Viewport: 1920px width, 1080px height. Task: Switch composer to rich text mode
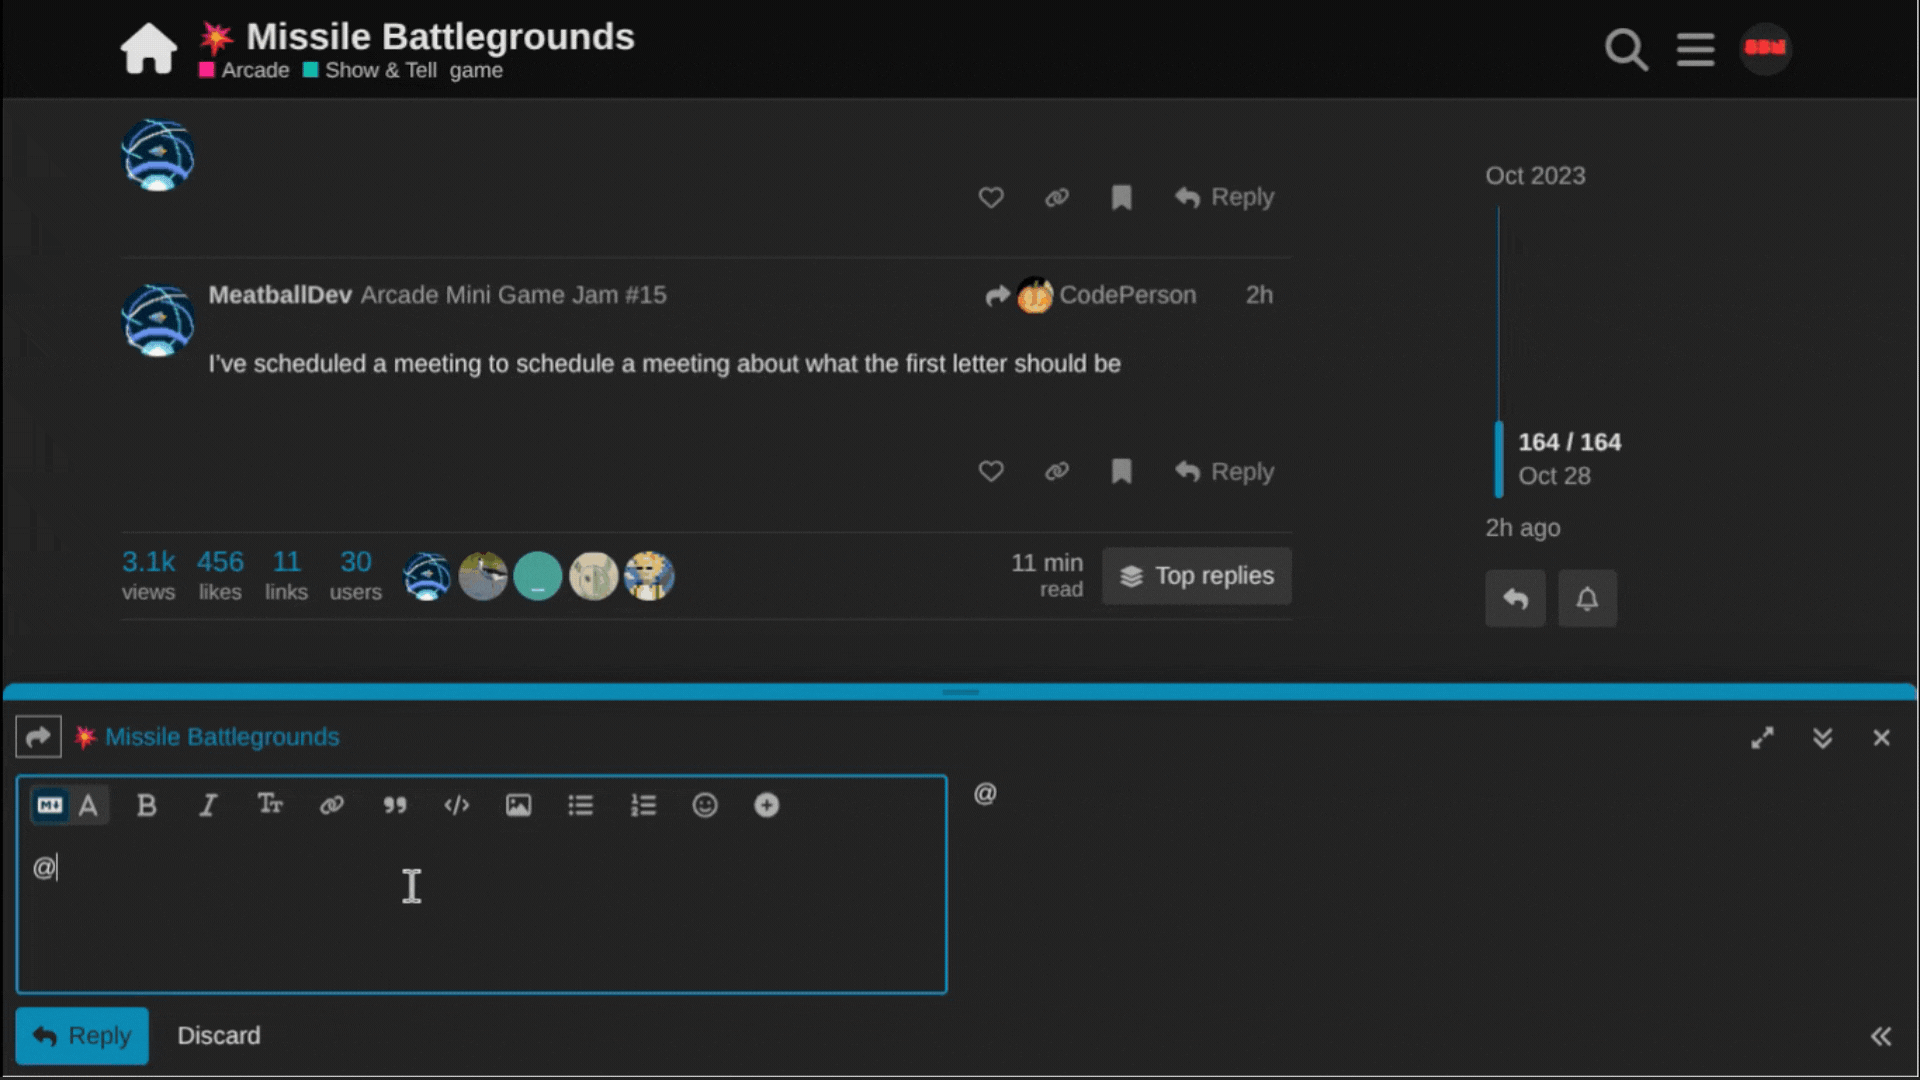click(x=89, y=805)
